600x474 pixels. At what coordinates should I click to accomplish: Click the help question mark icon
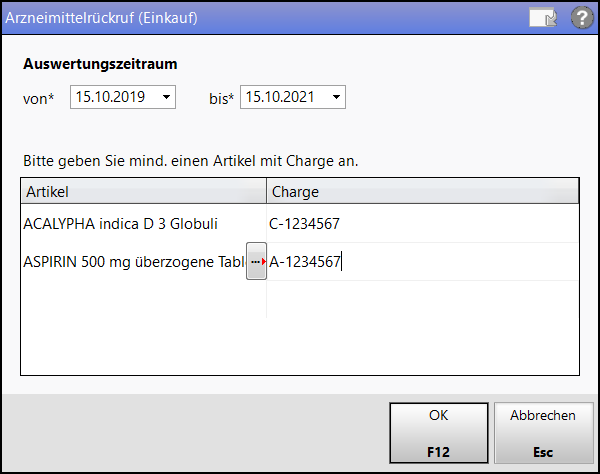(x=582, y=18)
